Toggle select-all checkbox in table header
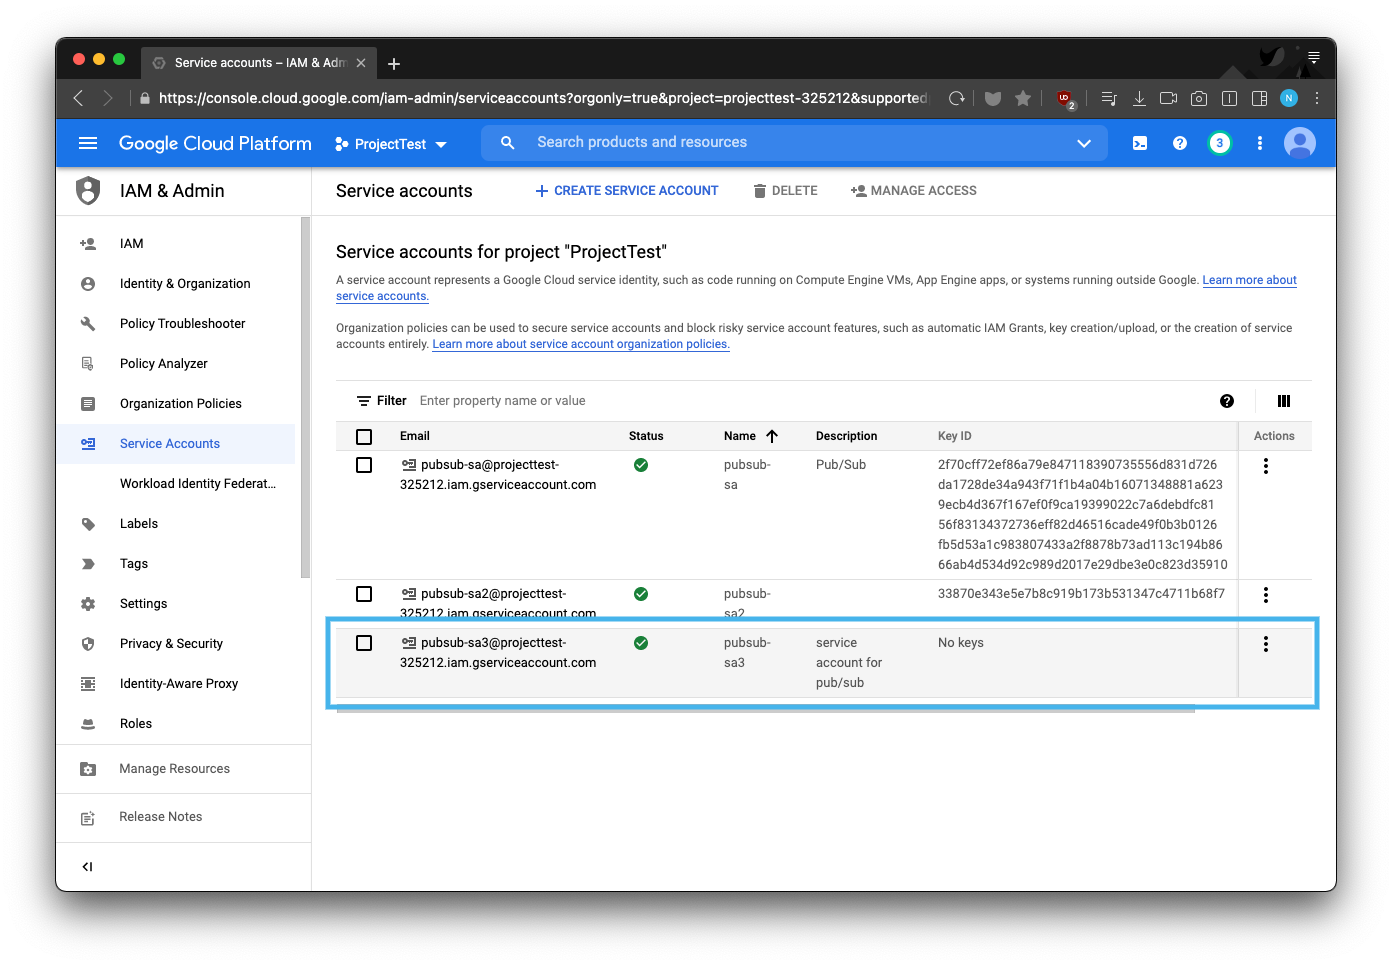 tap(364, 437)
